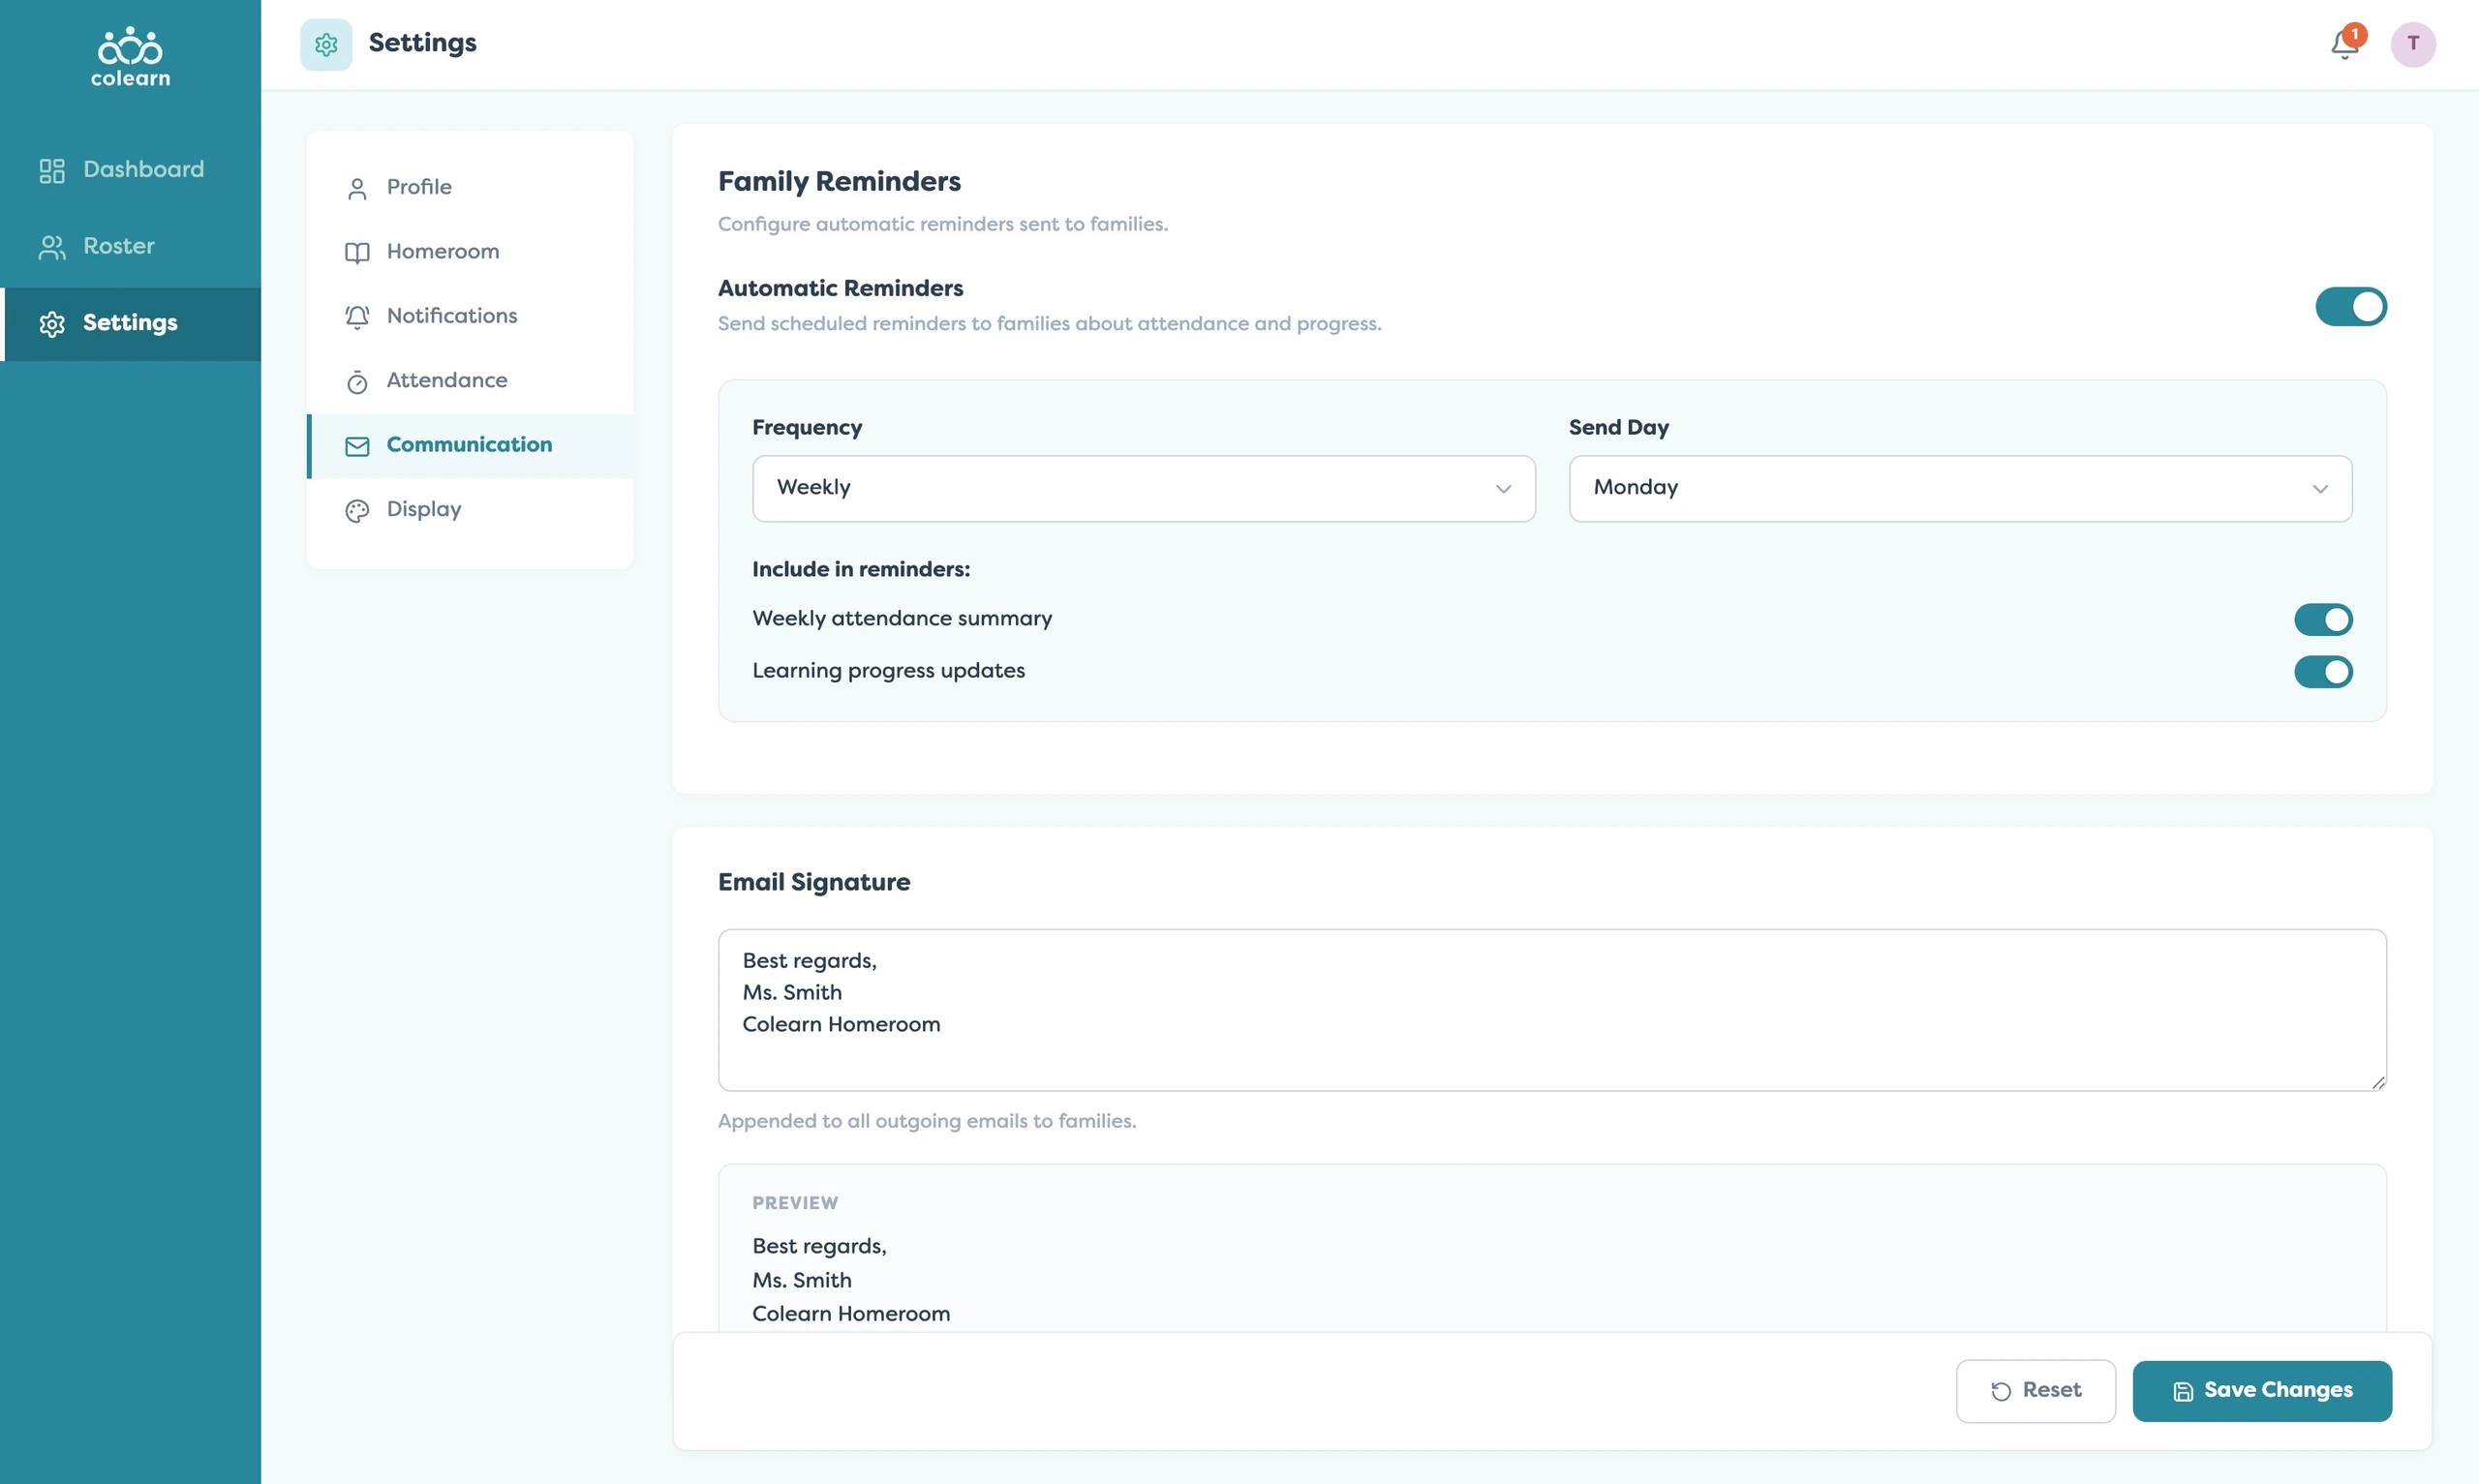Disable the Automatic Reminders toggle
This screenshot has height=1484, width=2479.
pos(2350,306)
